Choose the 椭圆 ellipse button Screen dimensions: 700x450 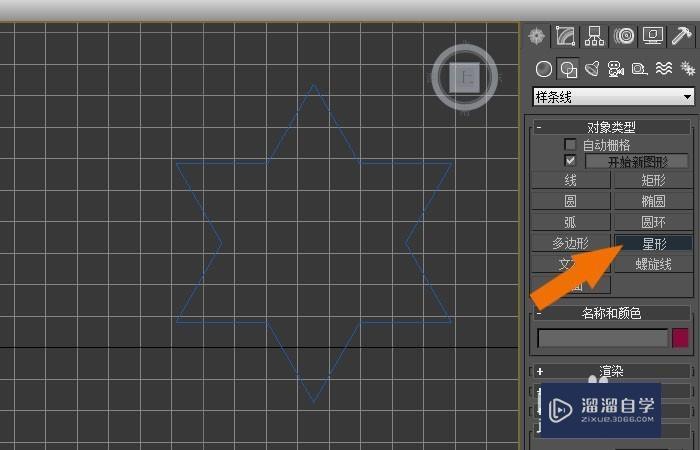click(653, 201)
